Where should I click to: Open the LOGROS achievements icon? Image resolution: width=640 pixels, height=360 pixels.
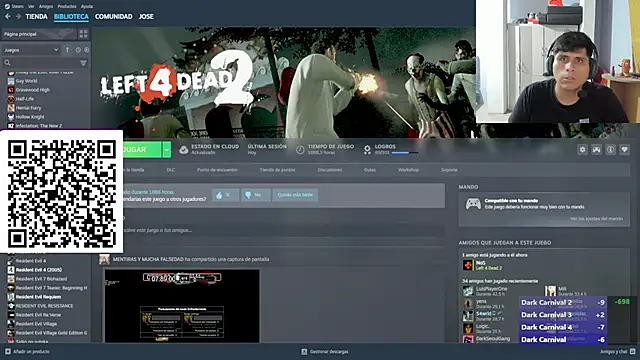(x=367, y=150)
